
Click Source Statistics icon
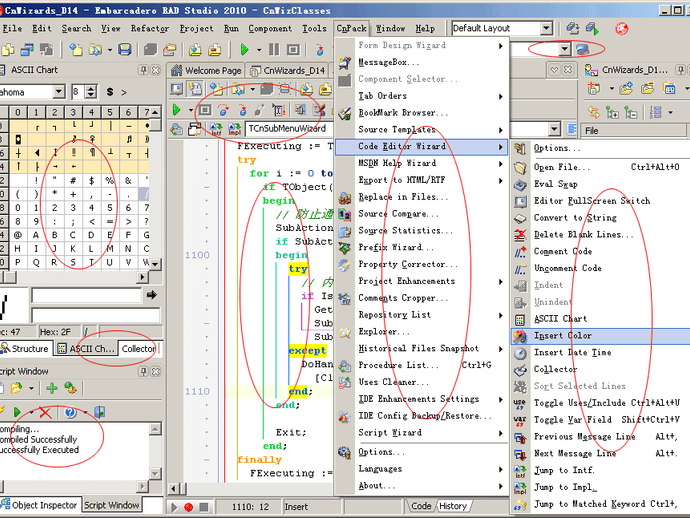tap(345, 231)
